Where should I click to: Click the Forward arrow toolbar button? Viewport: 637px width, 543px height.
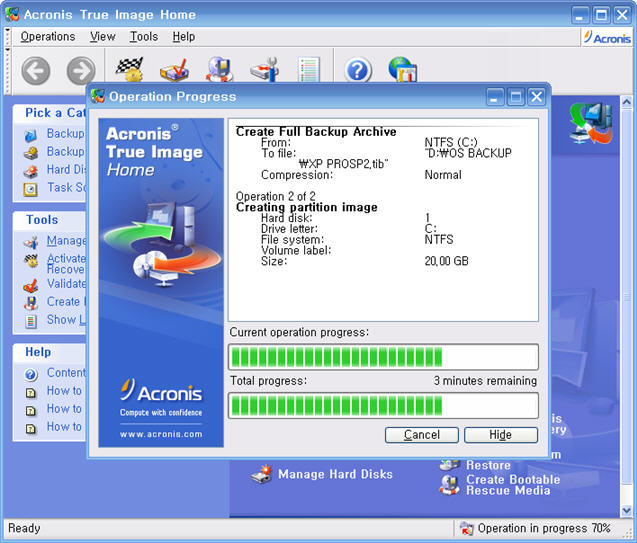pyautogui.click(x=81, y=71)
